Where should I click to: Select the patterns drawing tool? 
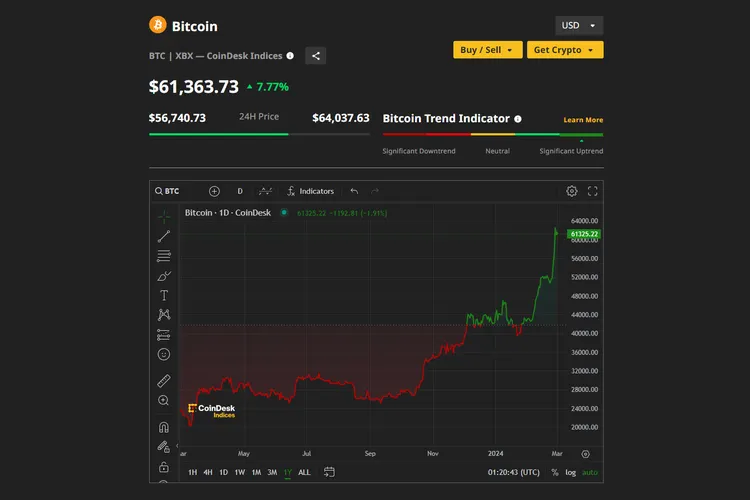point(164,315)
